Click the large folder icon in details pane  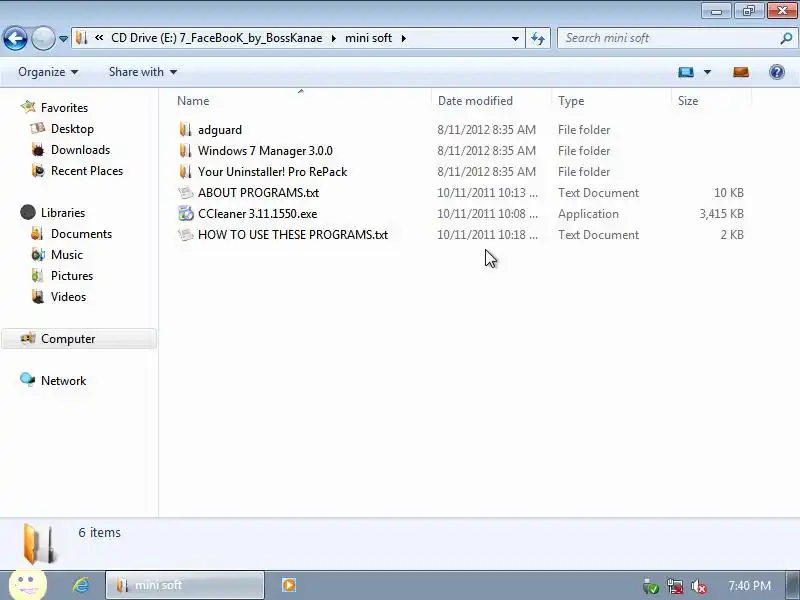click(x=39, y=544)
